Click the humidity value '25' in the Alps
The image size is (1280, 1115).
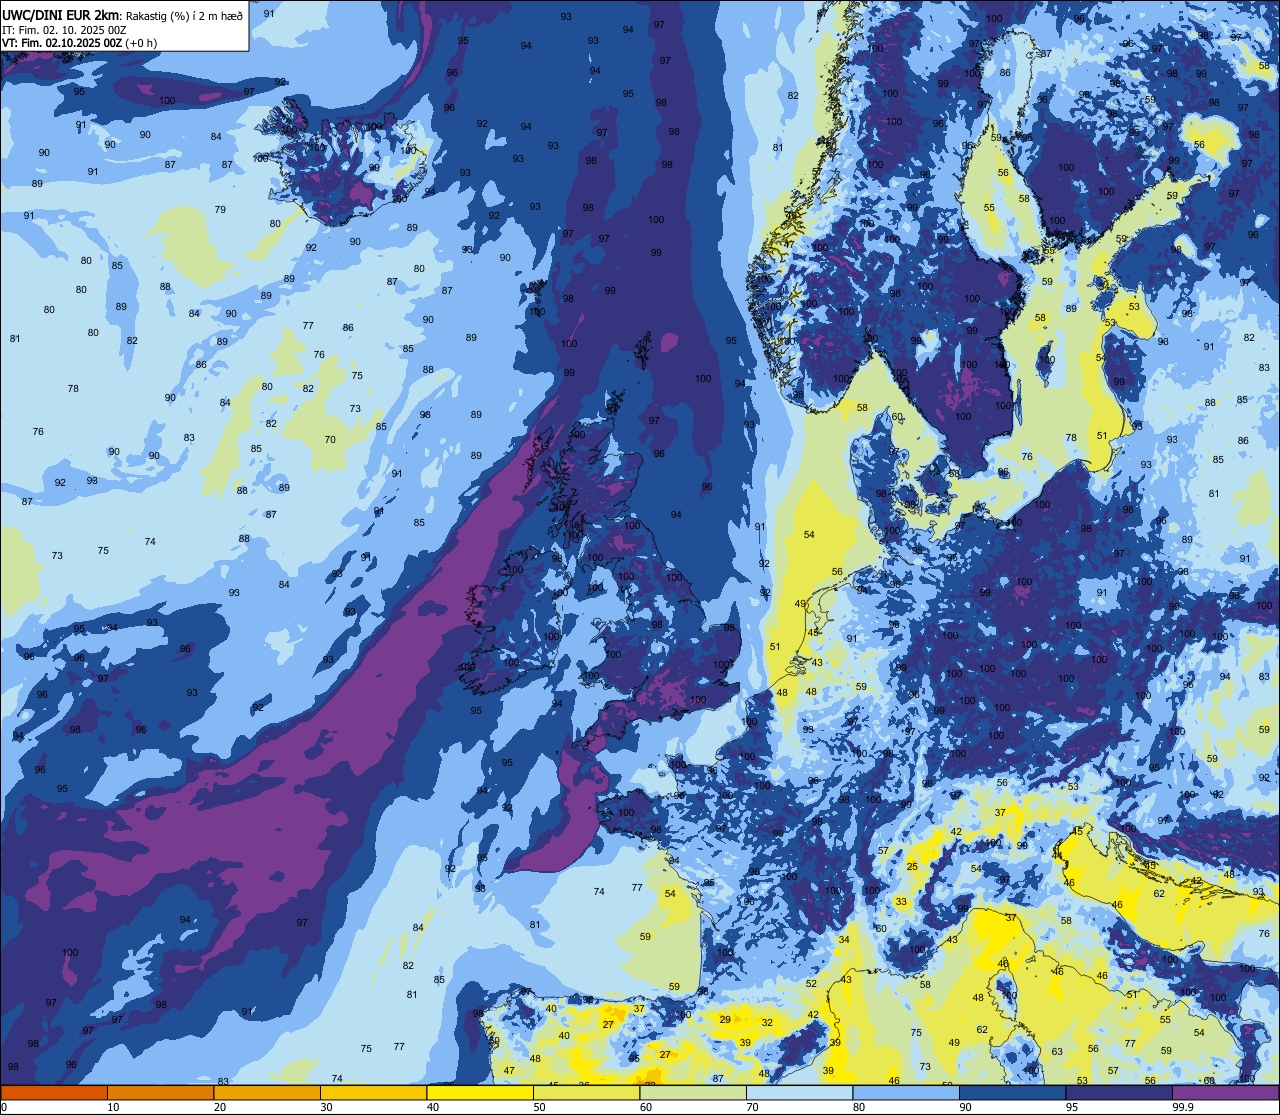pyautogui.click(x=912, y=867)
